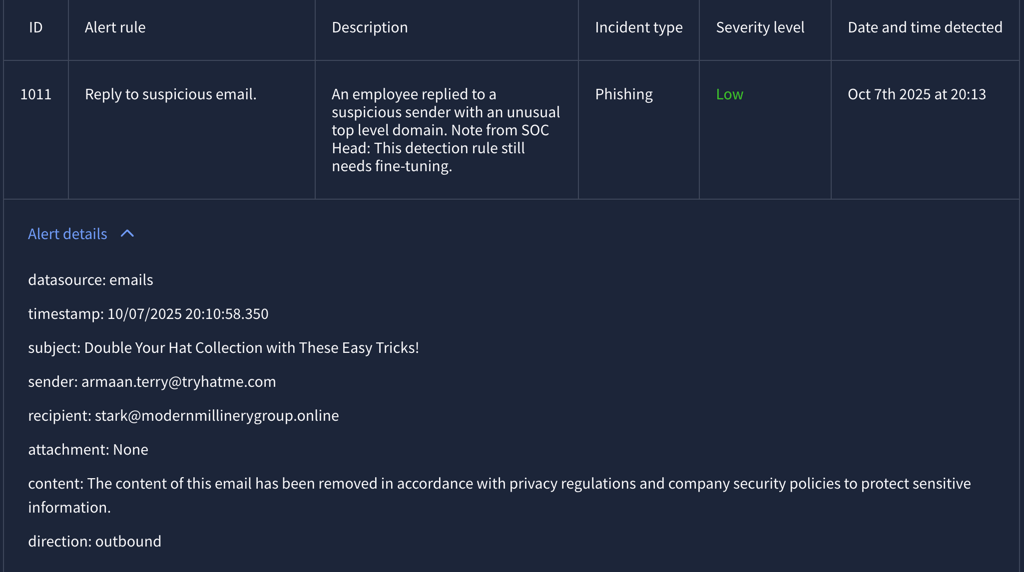Click the ID column header
1024x572 pixels.
point(36,28)
